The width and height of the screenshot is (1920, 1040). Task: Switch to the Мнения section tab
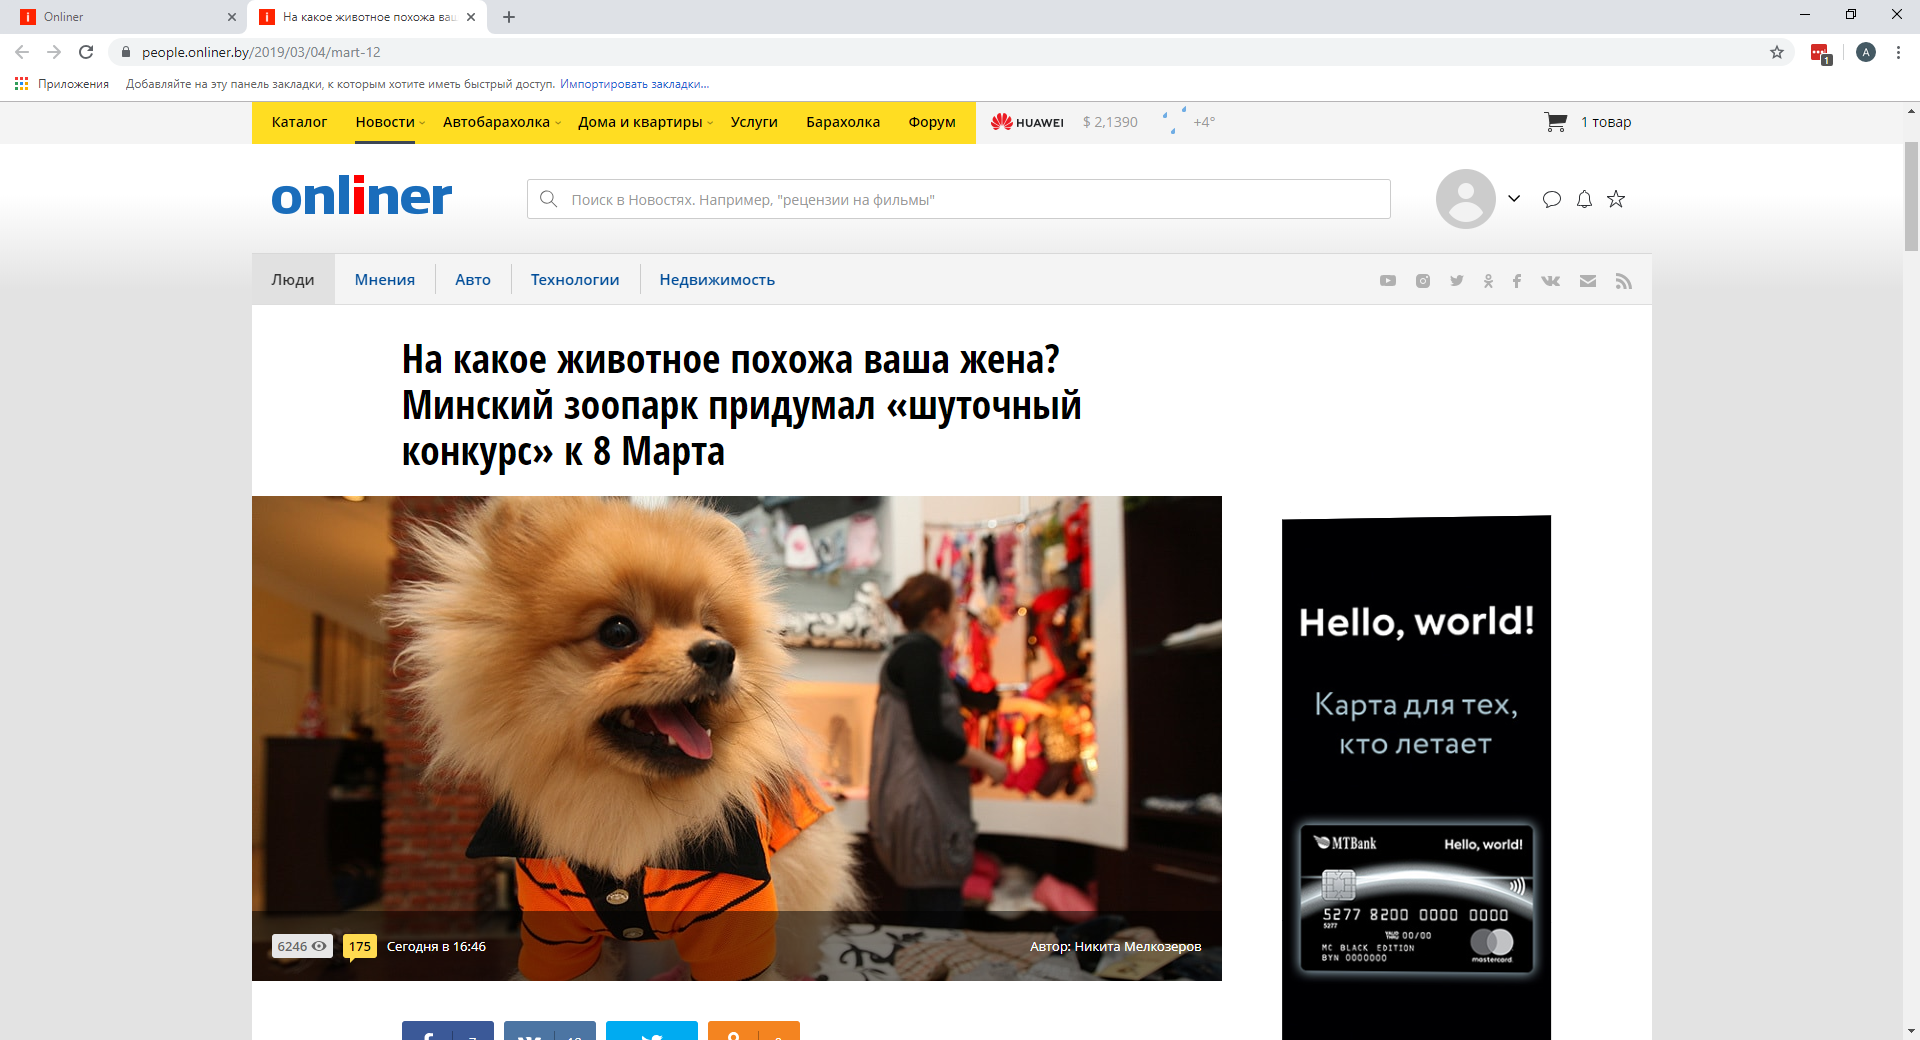[x=385, y=280]
